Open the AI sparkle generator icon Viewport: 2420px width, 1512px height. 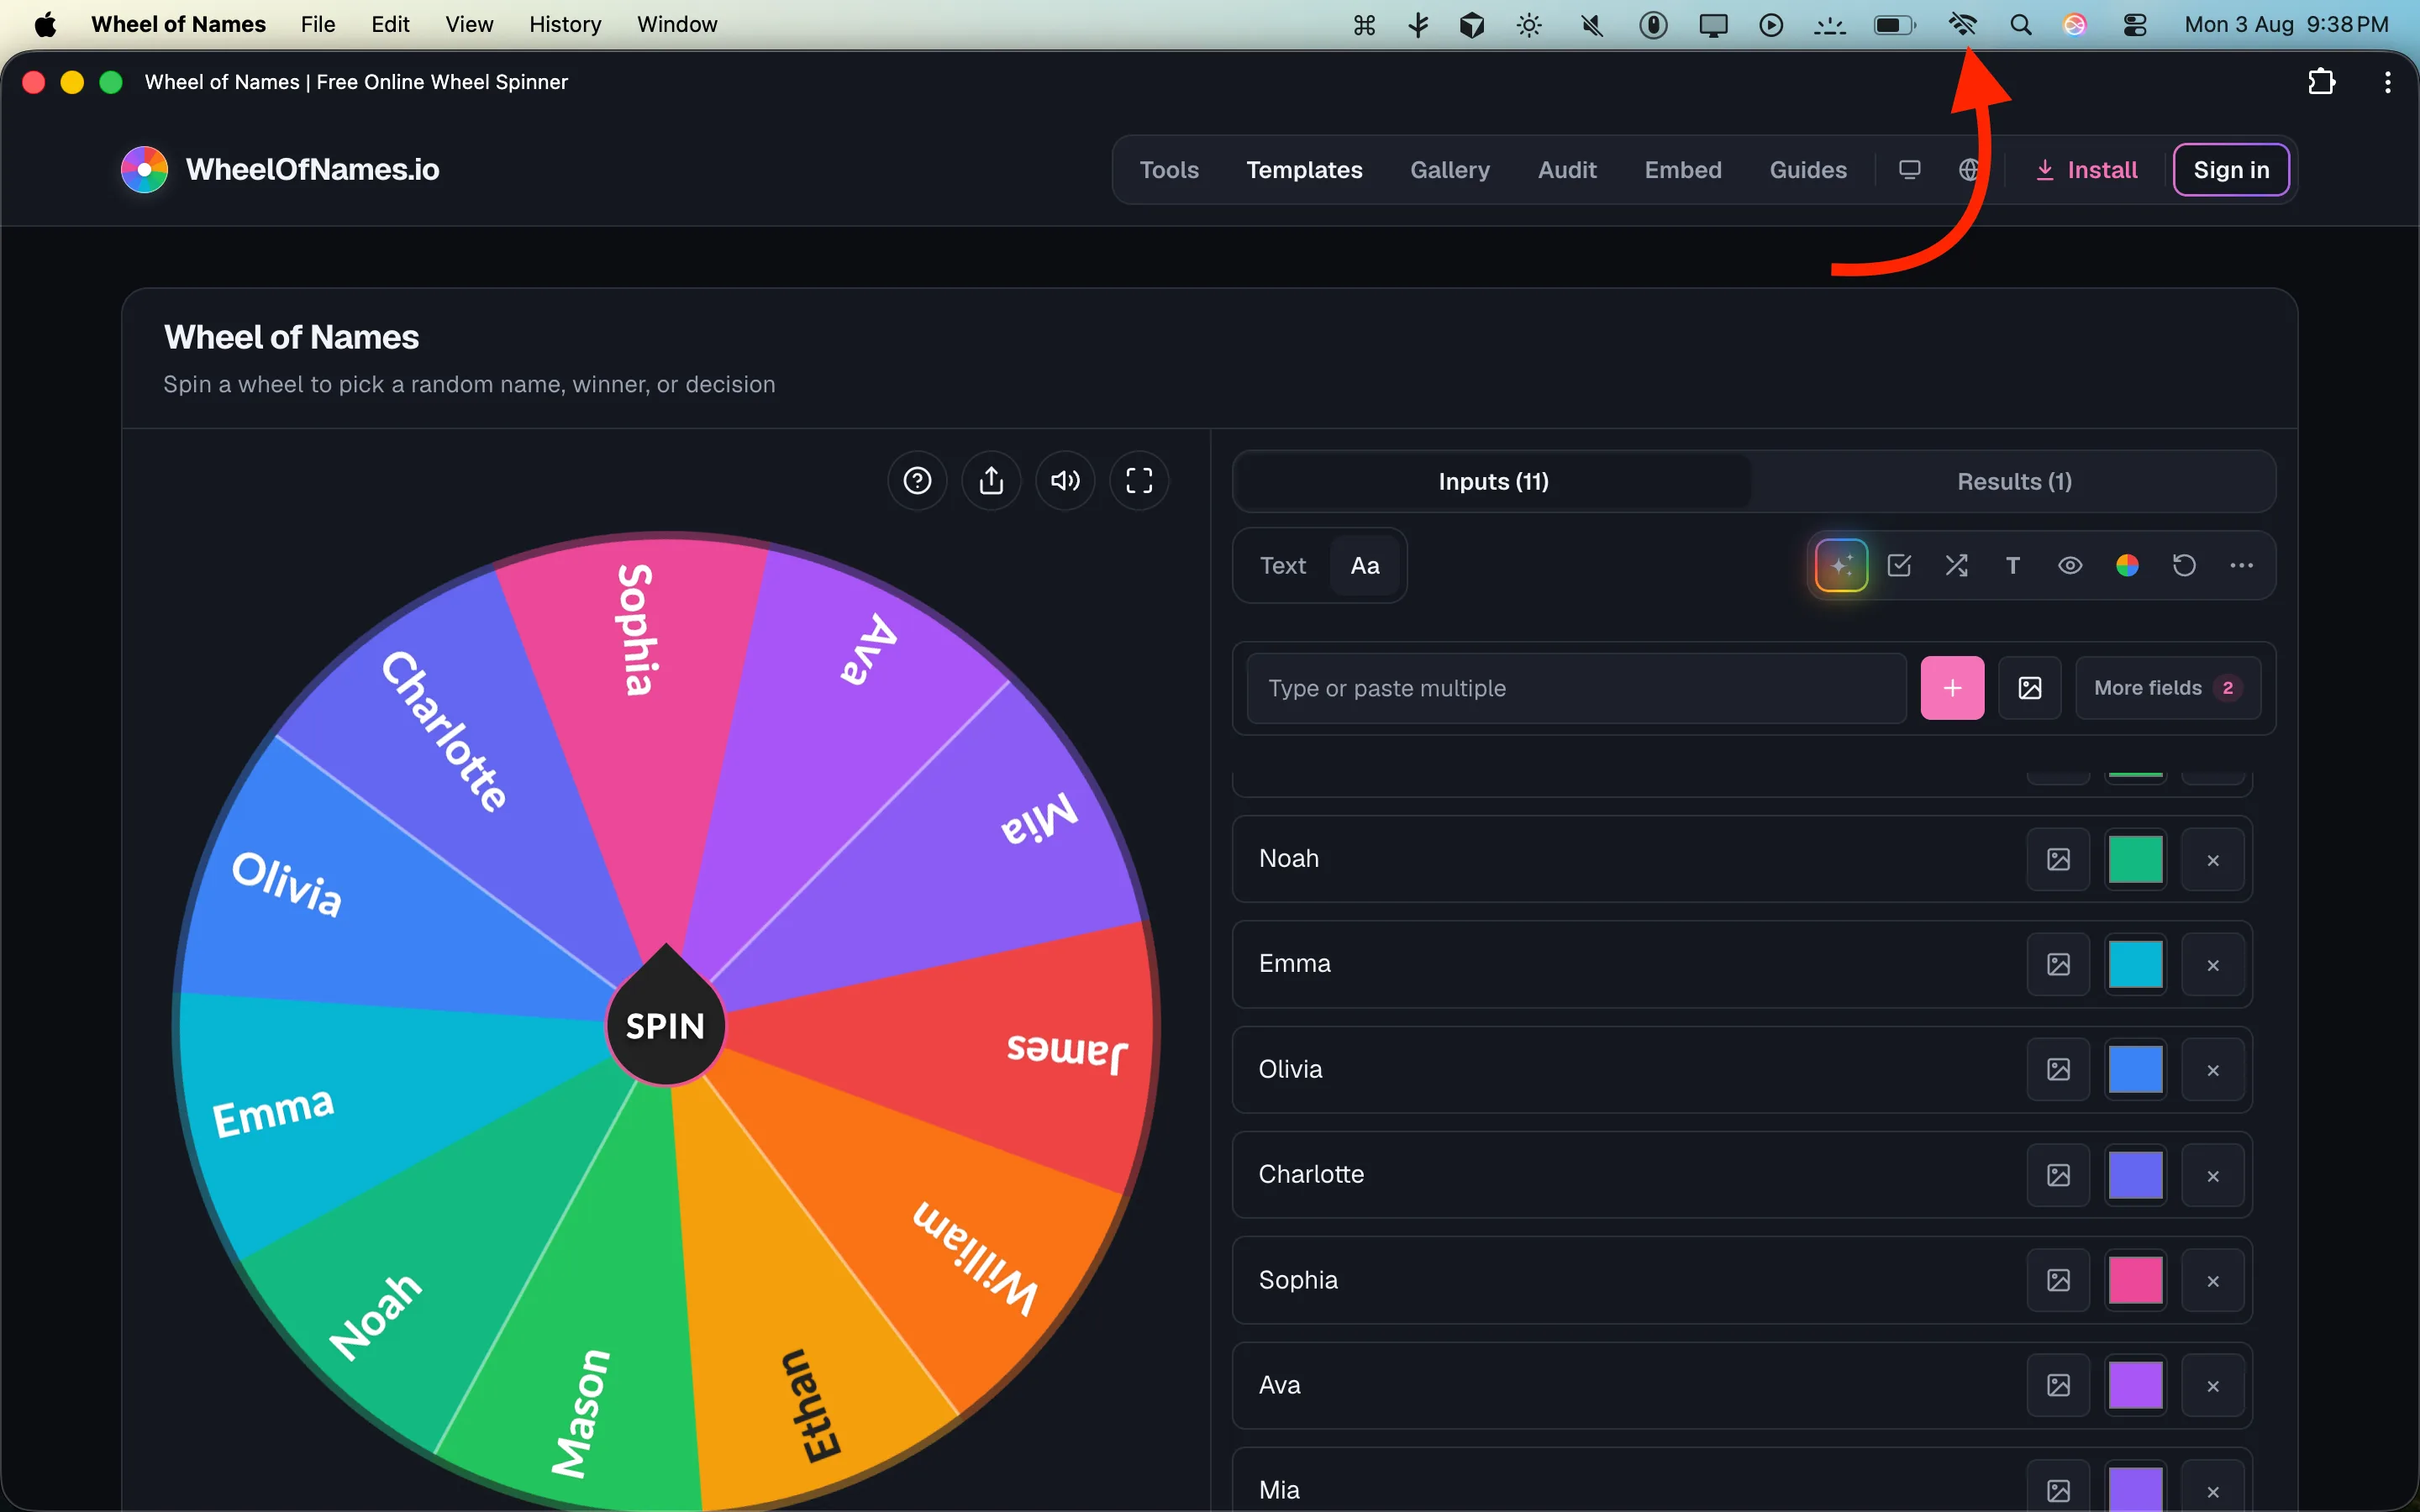coord(1842,566)
